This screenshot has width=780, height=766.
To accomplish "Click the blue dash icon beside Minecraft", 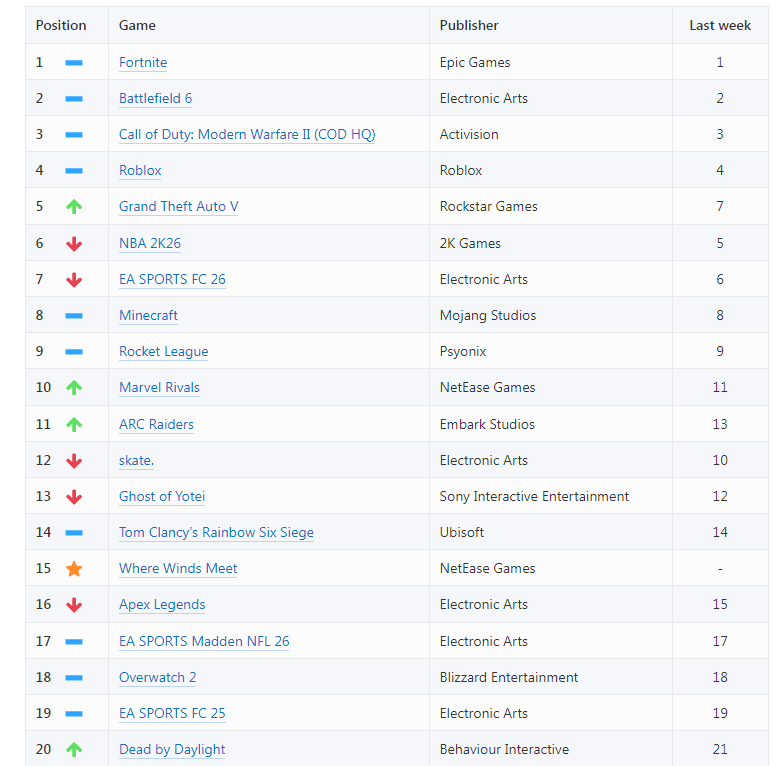I will point(74,315).
